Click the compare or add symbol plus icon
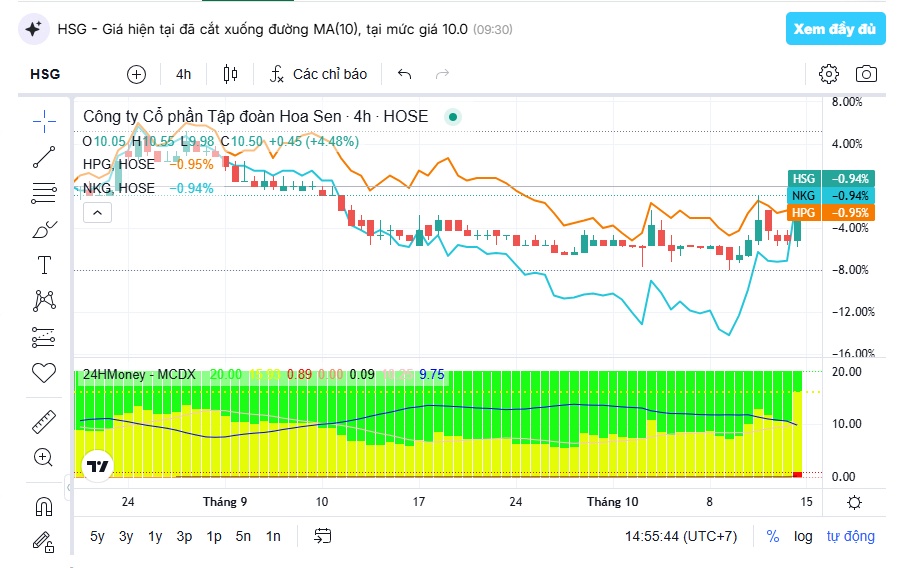 click(x=136, y=74)
